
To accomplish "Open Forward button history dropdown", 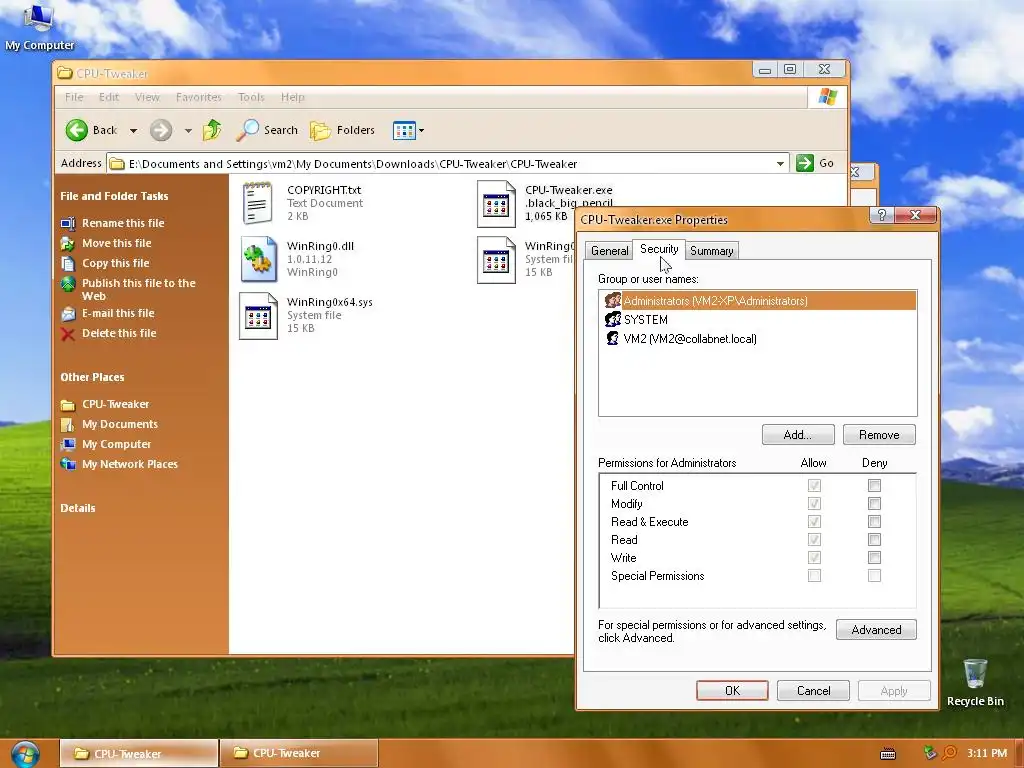I will [x=188, y=131].
